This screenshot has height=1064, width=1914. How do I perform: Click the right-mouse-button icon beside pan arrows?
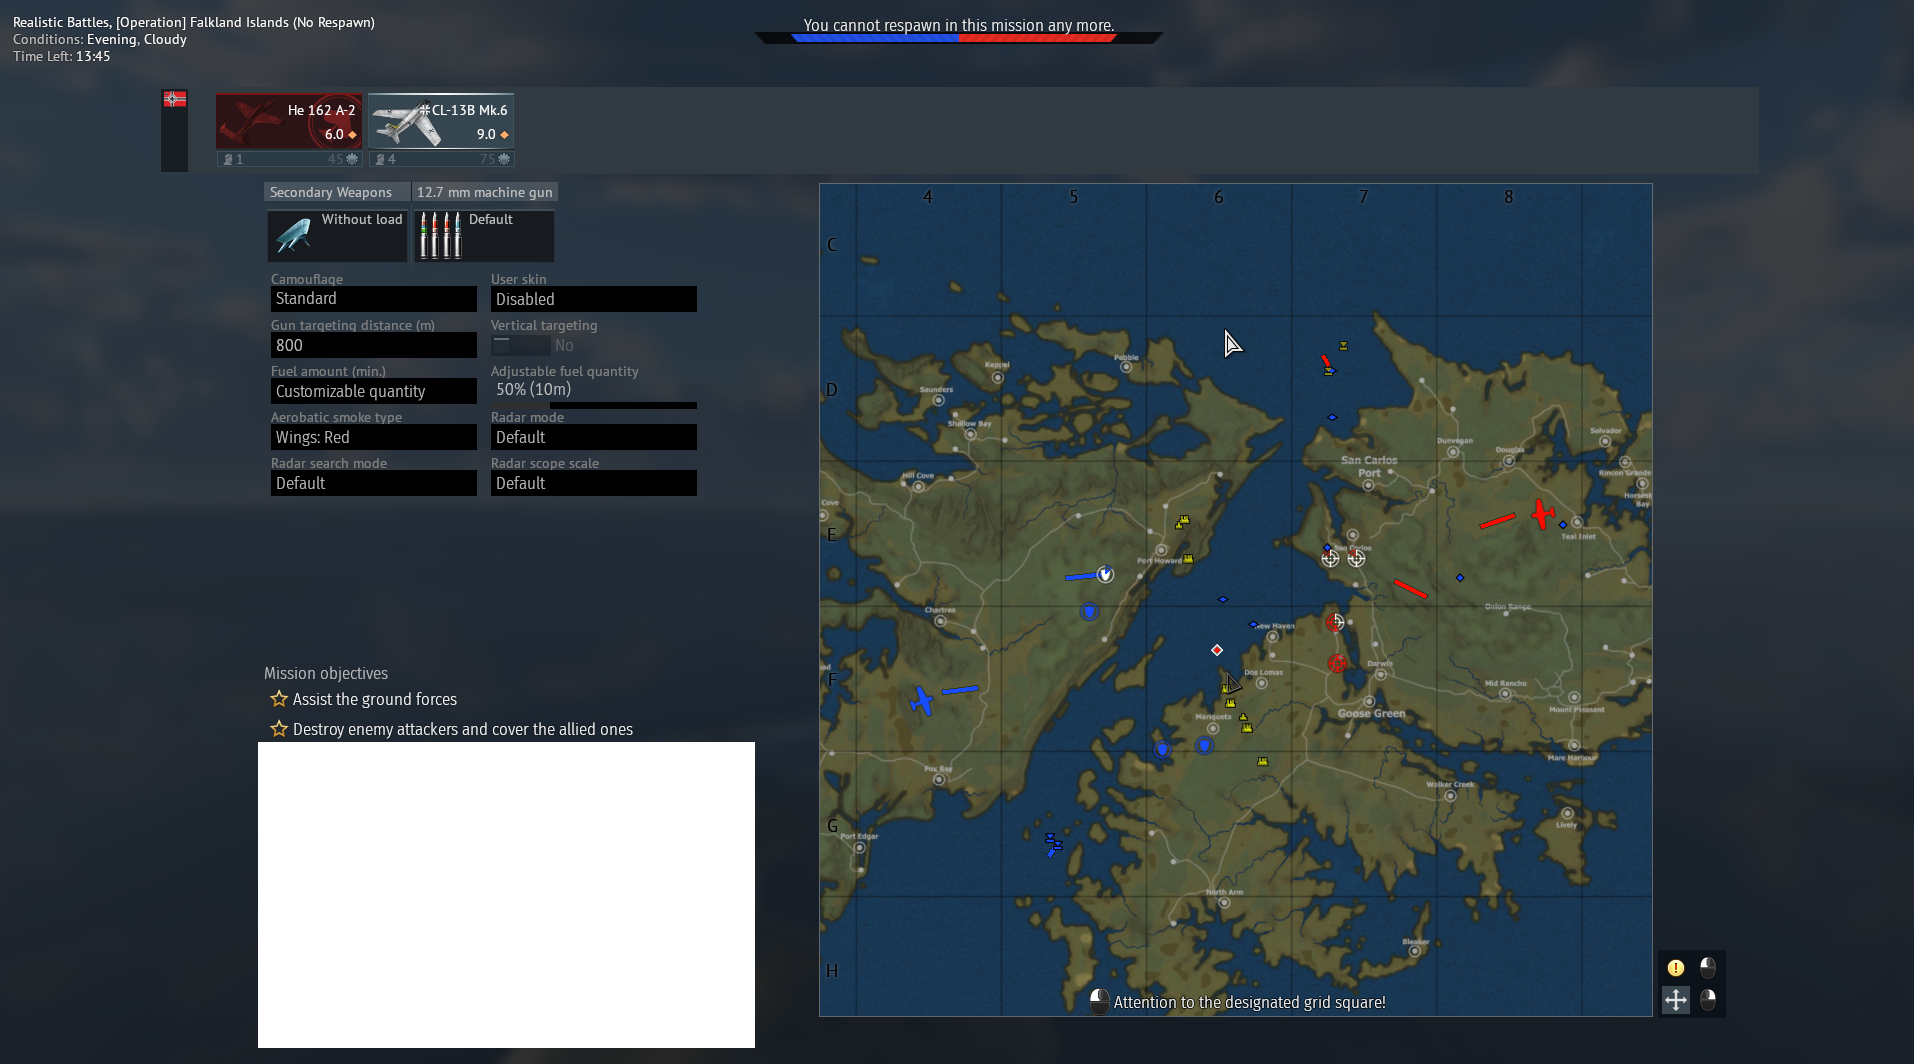click(1708, 999)
